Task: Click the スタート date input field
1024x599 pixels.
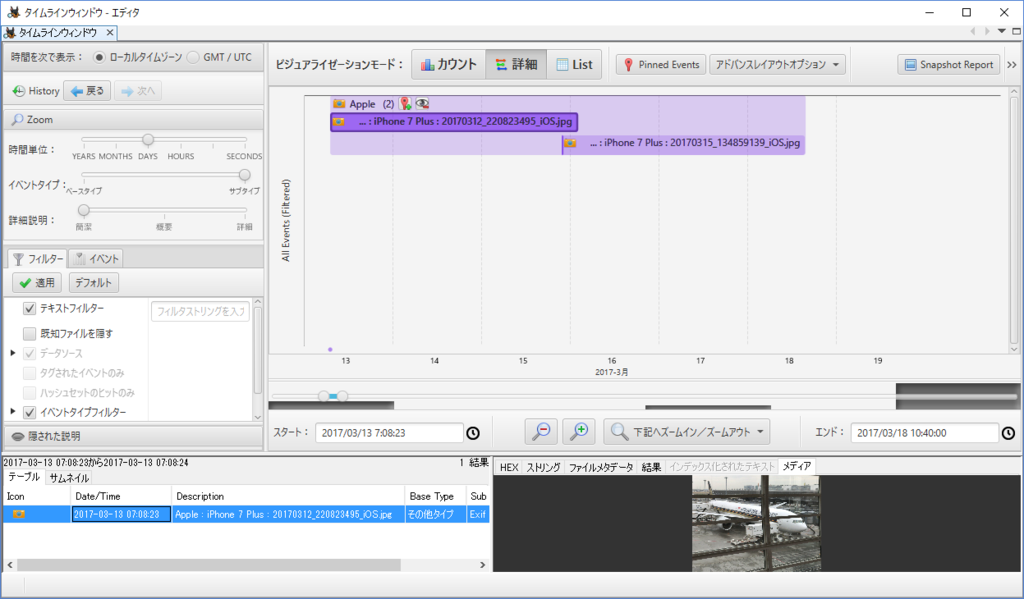Action: click(x=389, y=432)
